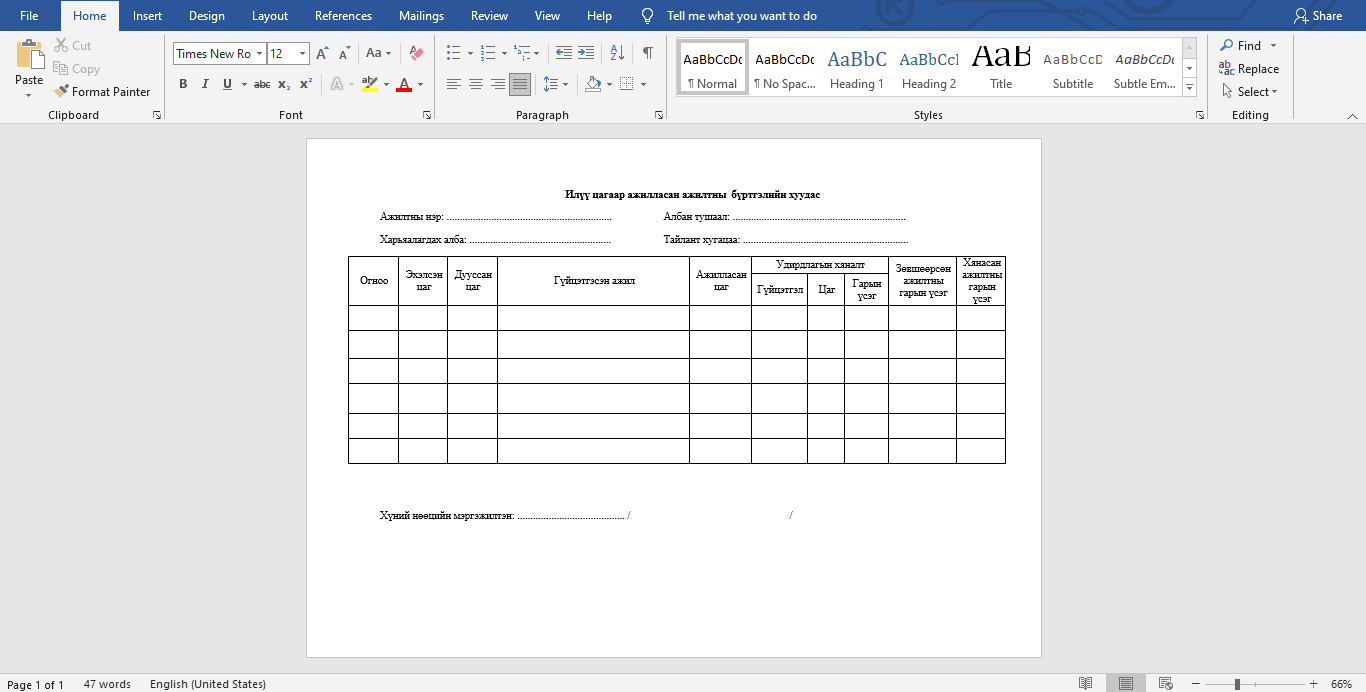Toggle bold formatting
The image size is (1366, 692).
(x=183, y=84)
